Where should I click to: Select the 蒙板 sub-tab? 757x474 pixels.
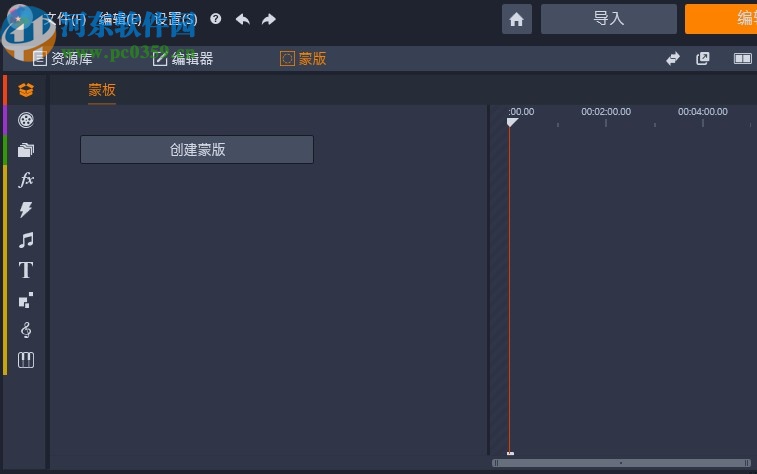tap(102, 90)
